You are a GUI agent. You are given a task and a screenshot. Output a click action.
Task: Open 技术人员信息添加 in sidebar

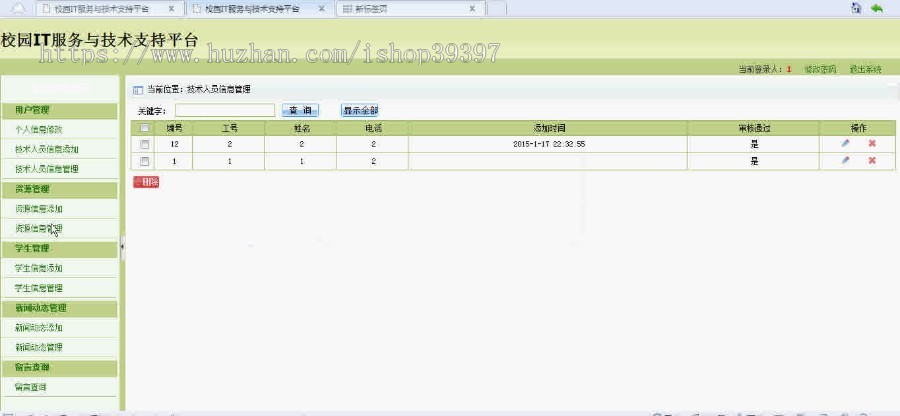[46, 150]
